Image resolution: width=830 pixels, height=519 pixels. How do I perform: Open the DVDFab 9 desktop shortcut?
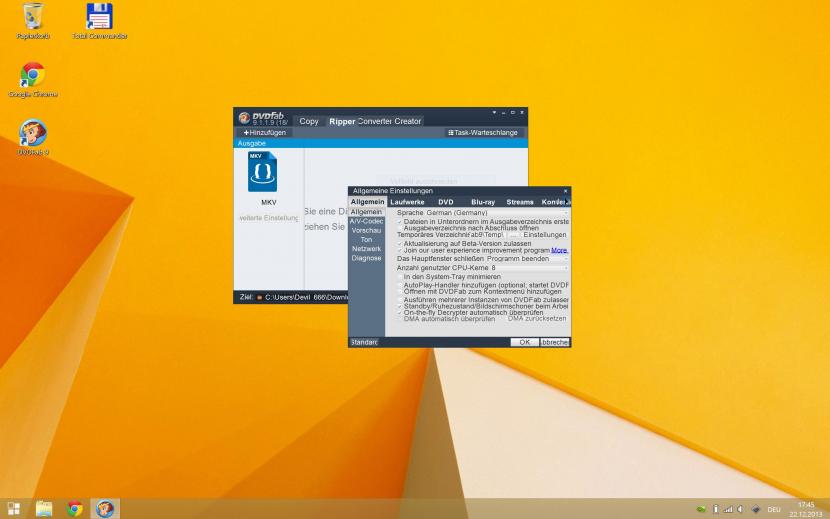33,138
